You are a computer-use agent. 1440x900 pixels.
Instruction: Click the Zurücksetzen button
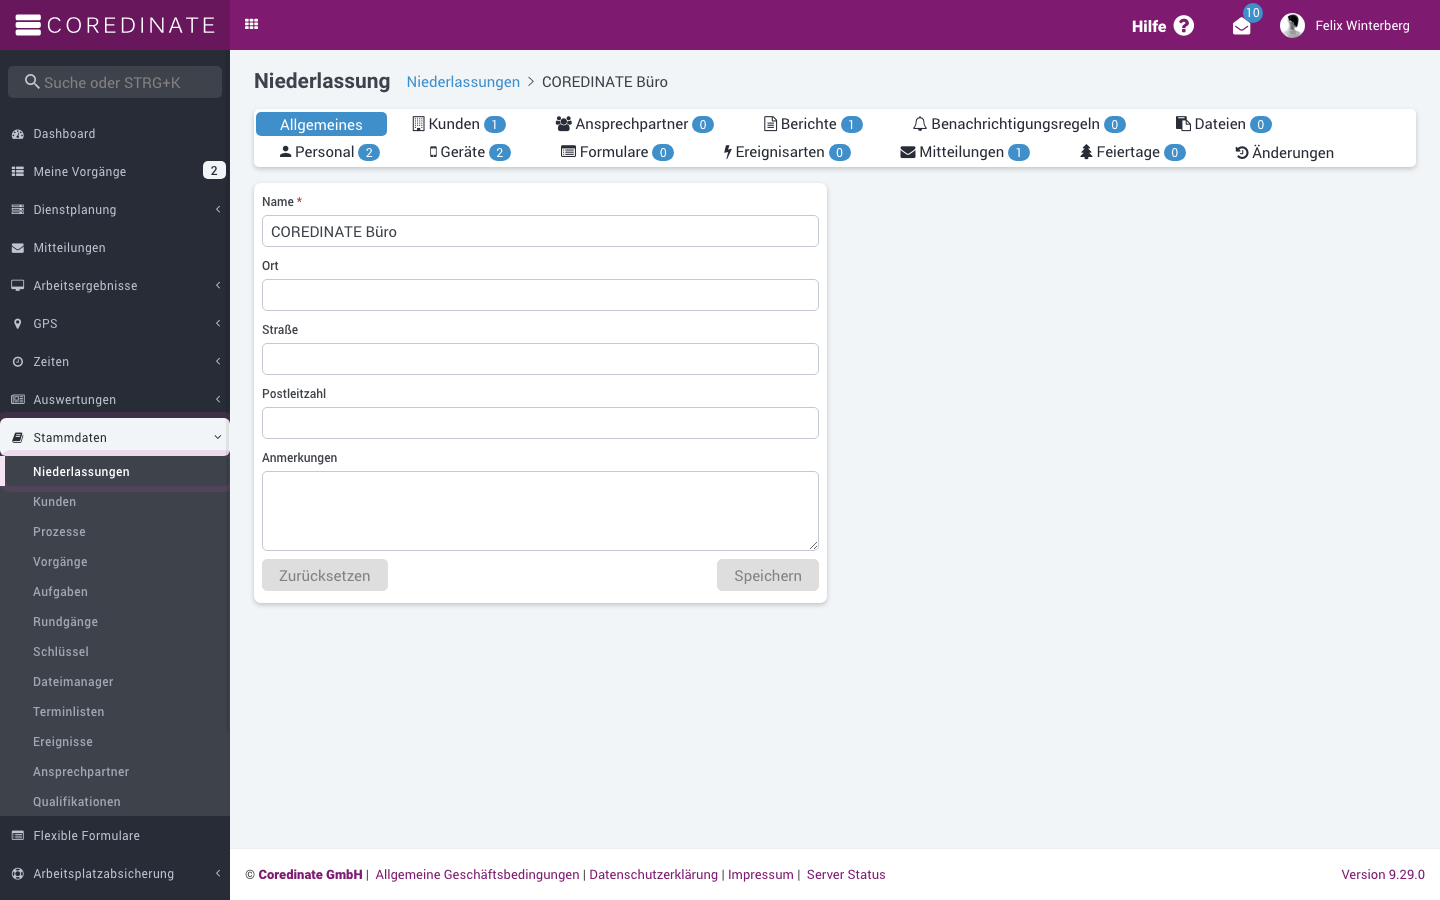coord(325,575)
